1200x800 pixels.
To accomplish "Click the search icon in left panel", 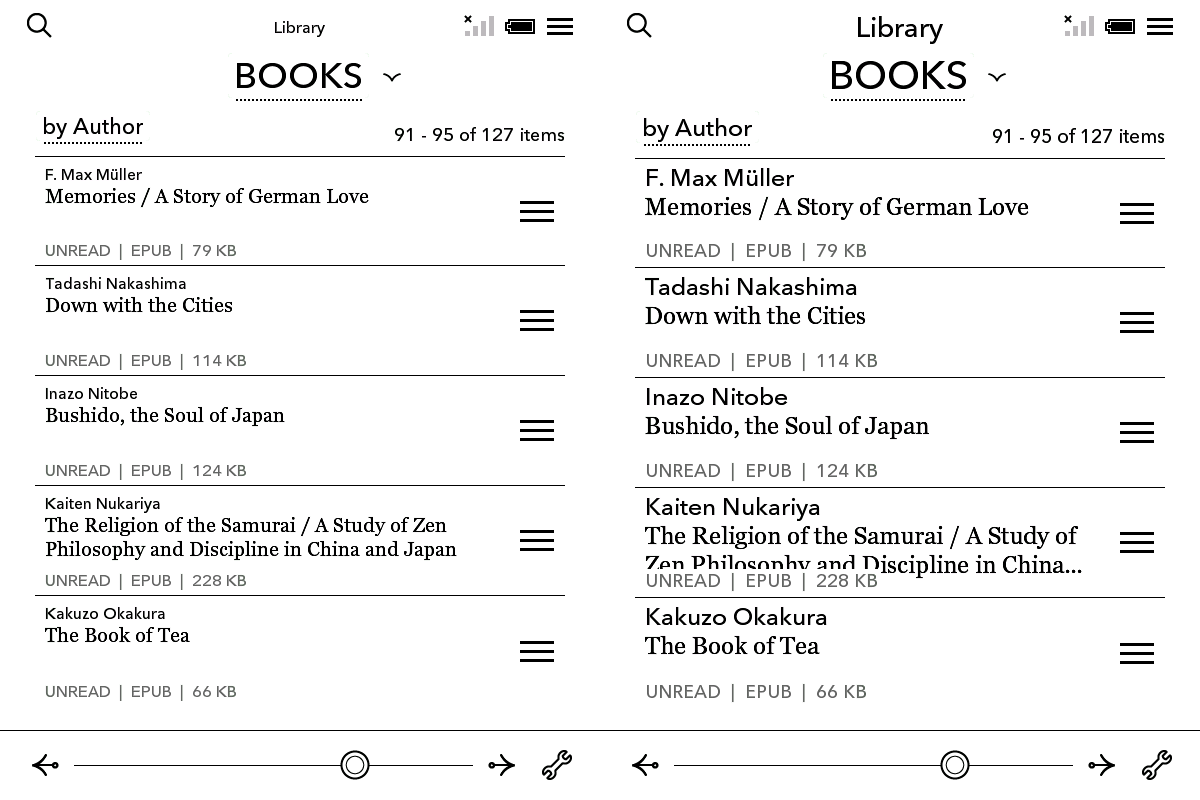I will pos(39,26).
